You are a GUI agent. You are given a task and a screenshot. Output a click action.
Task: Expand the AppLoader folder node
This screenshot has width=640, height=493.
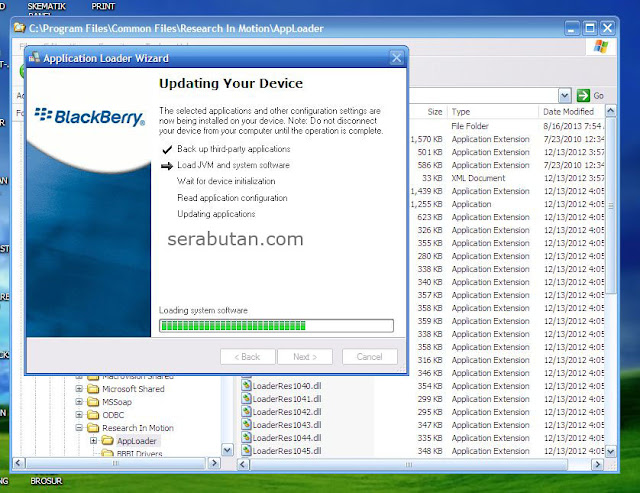[x=93, y=441]
